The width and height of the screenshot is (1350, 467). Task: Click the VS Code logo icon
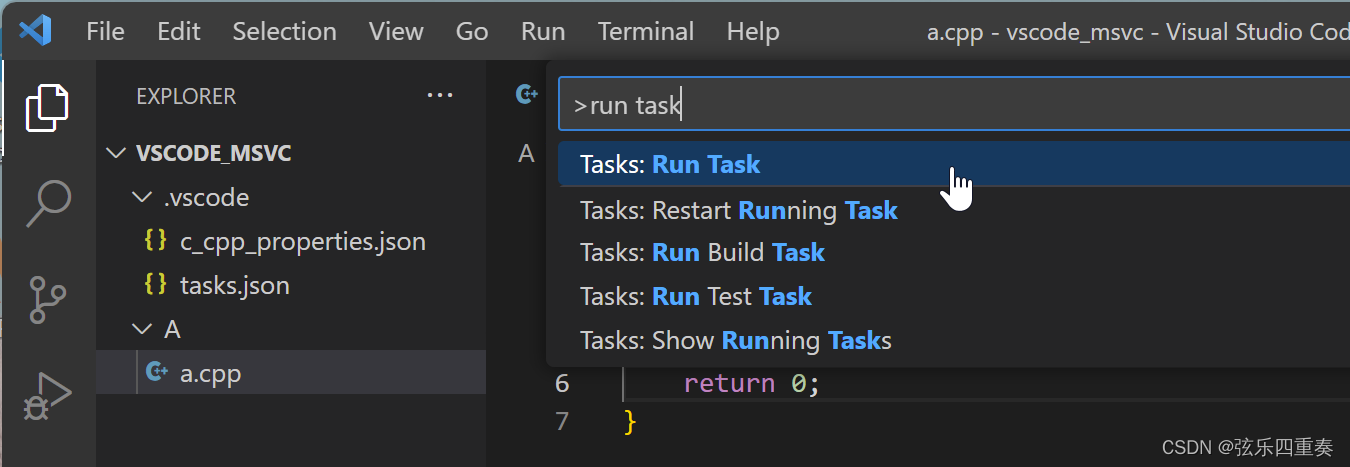coord(35,31)
